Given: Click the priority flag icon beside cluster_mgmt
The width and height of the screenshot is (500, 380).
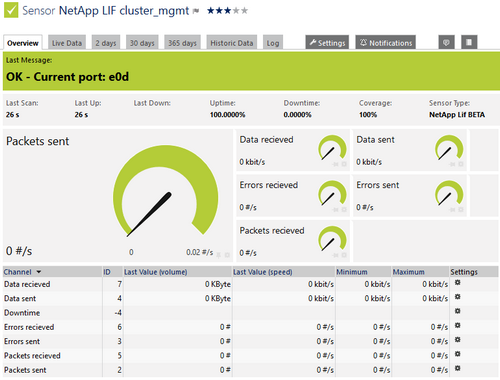Looking at the screenshot, I should pos(196,12).
